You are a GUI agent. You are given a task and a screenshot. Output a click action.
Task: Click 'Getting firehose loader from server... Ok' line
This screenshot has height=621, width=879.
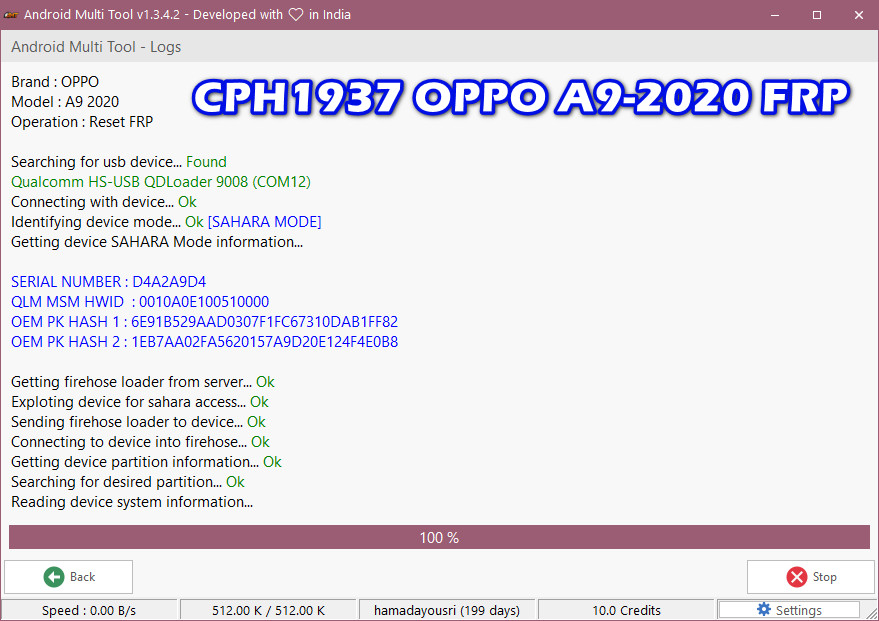tap(143, 382)
